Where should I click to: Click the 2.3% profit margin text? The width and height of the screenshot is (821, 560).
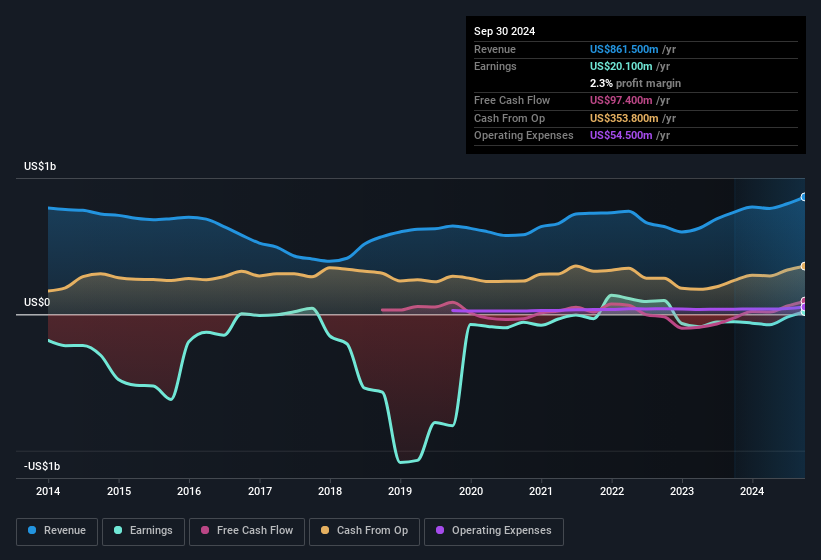[x=635, y=83]
